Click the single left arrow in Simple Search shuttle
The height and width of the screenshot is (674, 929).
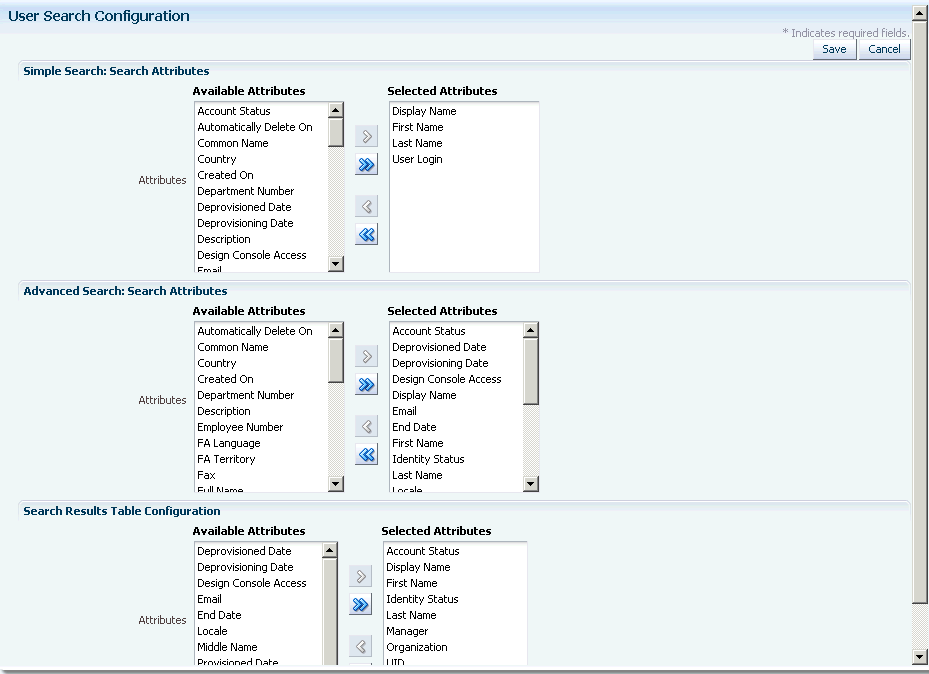tap(366, 205)
